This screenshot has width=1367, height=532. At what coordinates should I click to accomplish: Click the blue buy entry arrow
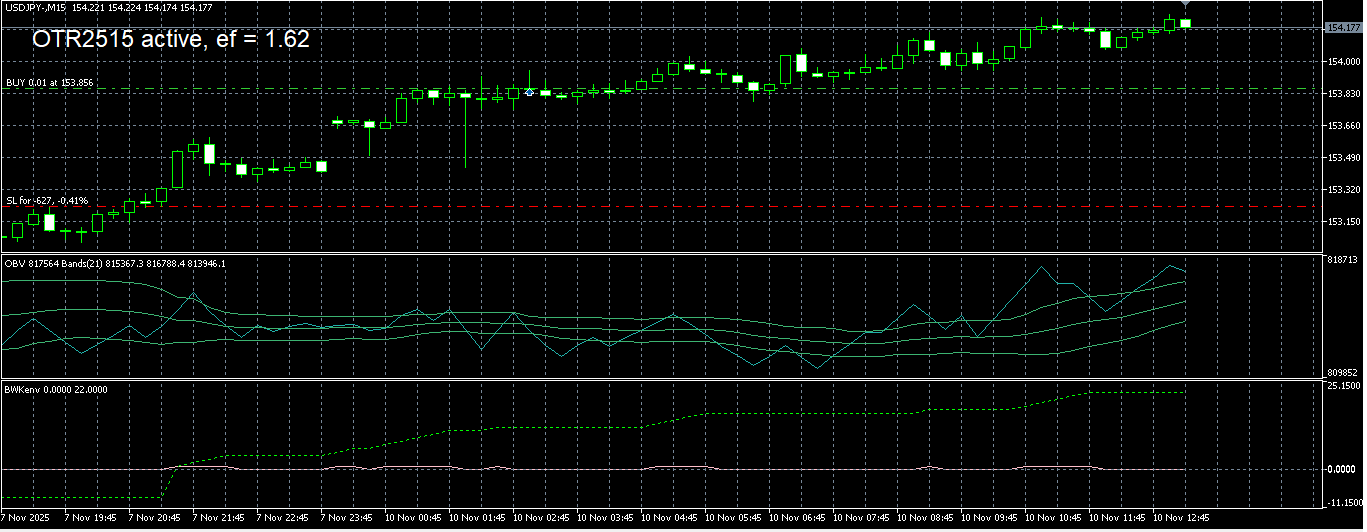(529, 91)
